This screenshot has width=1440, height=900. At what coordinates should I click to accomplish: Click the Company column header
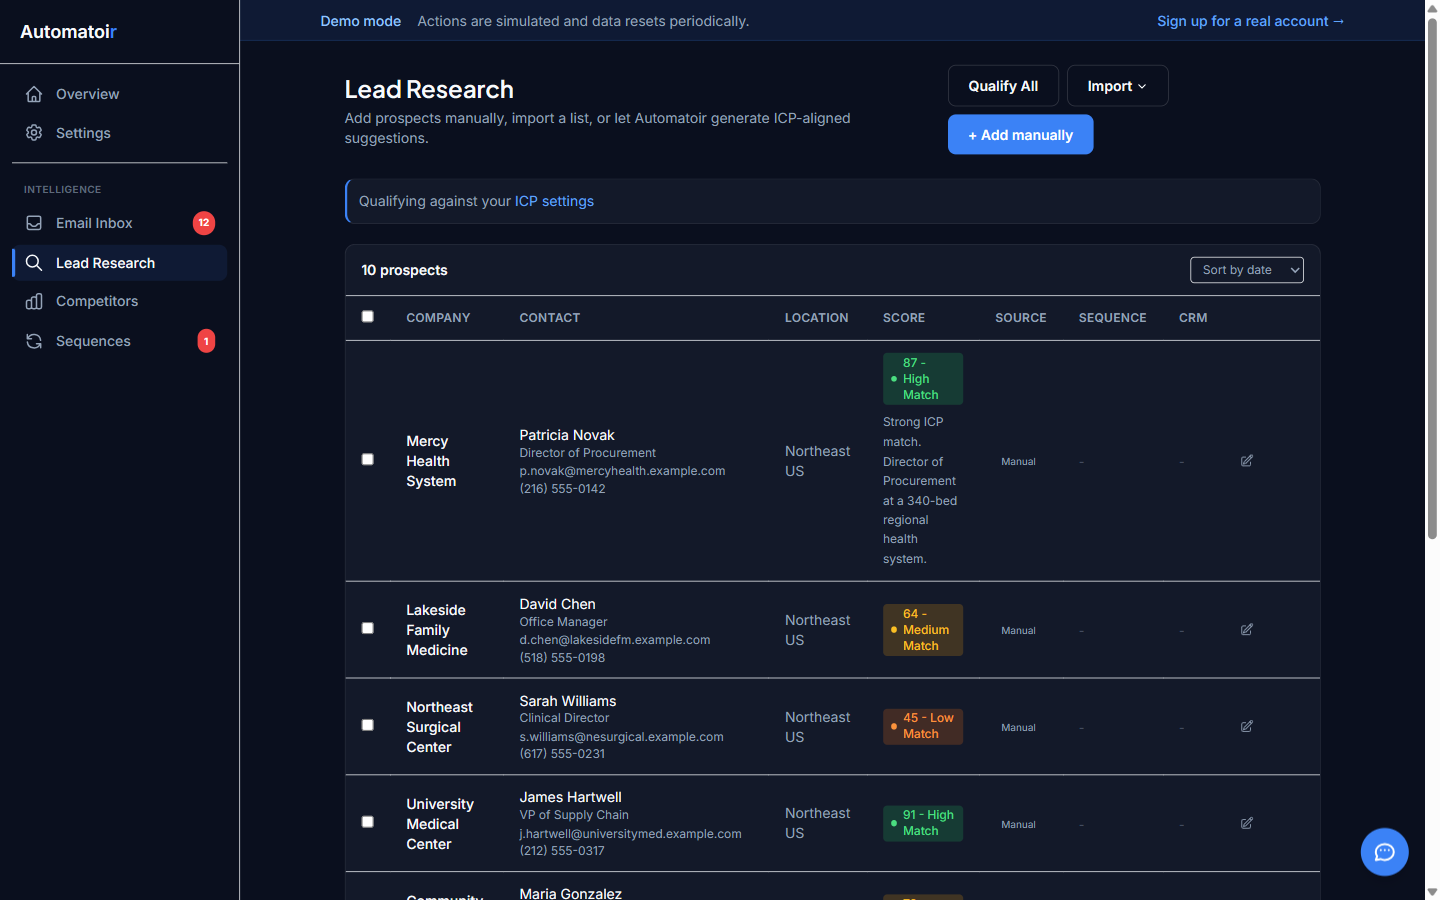click(438, 318)
